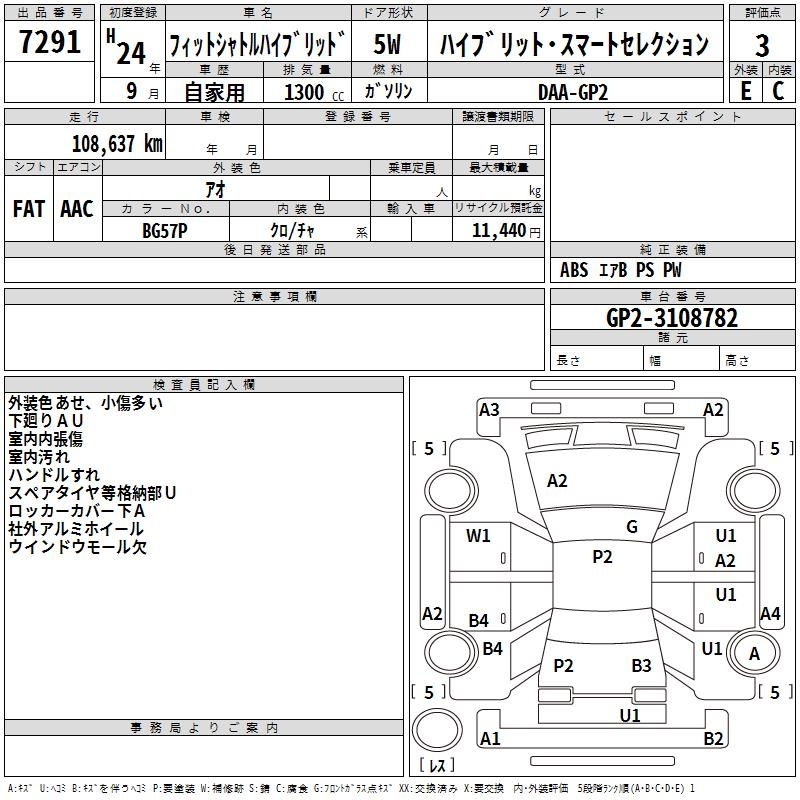Select the lot number 7291
This screenshot has height=800, width=800.
50,44
